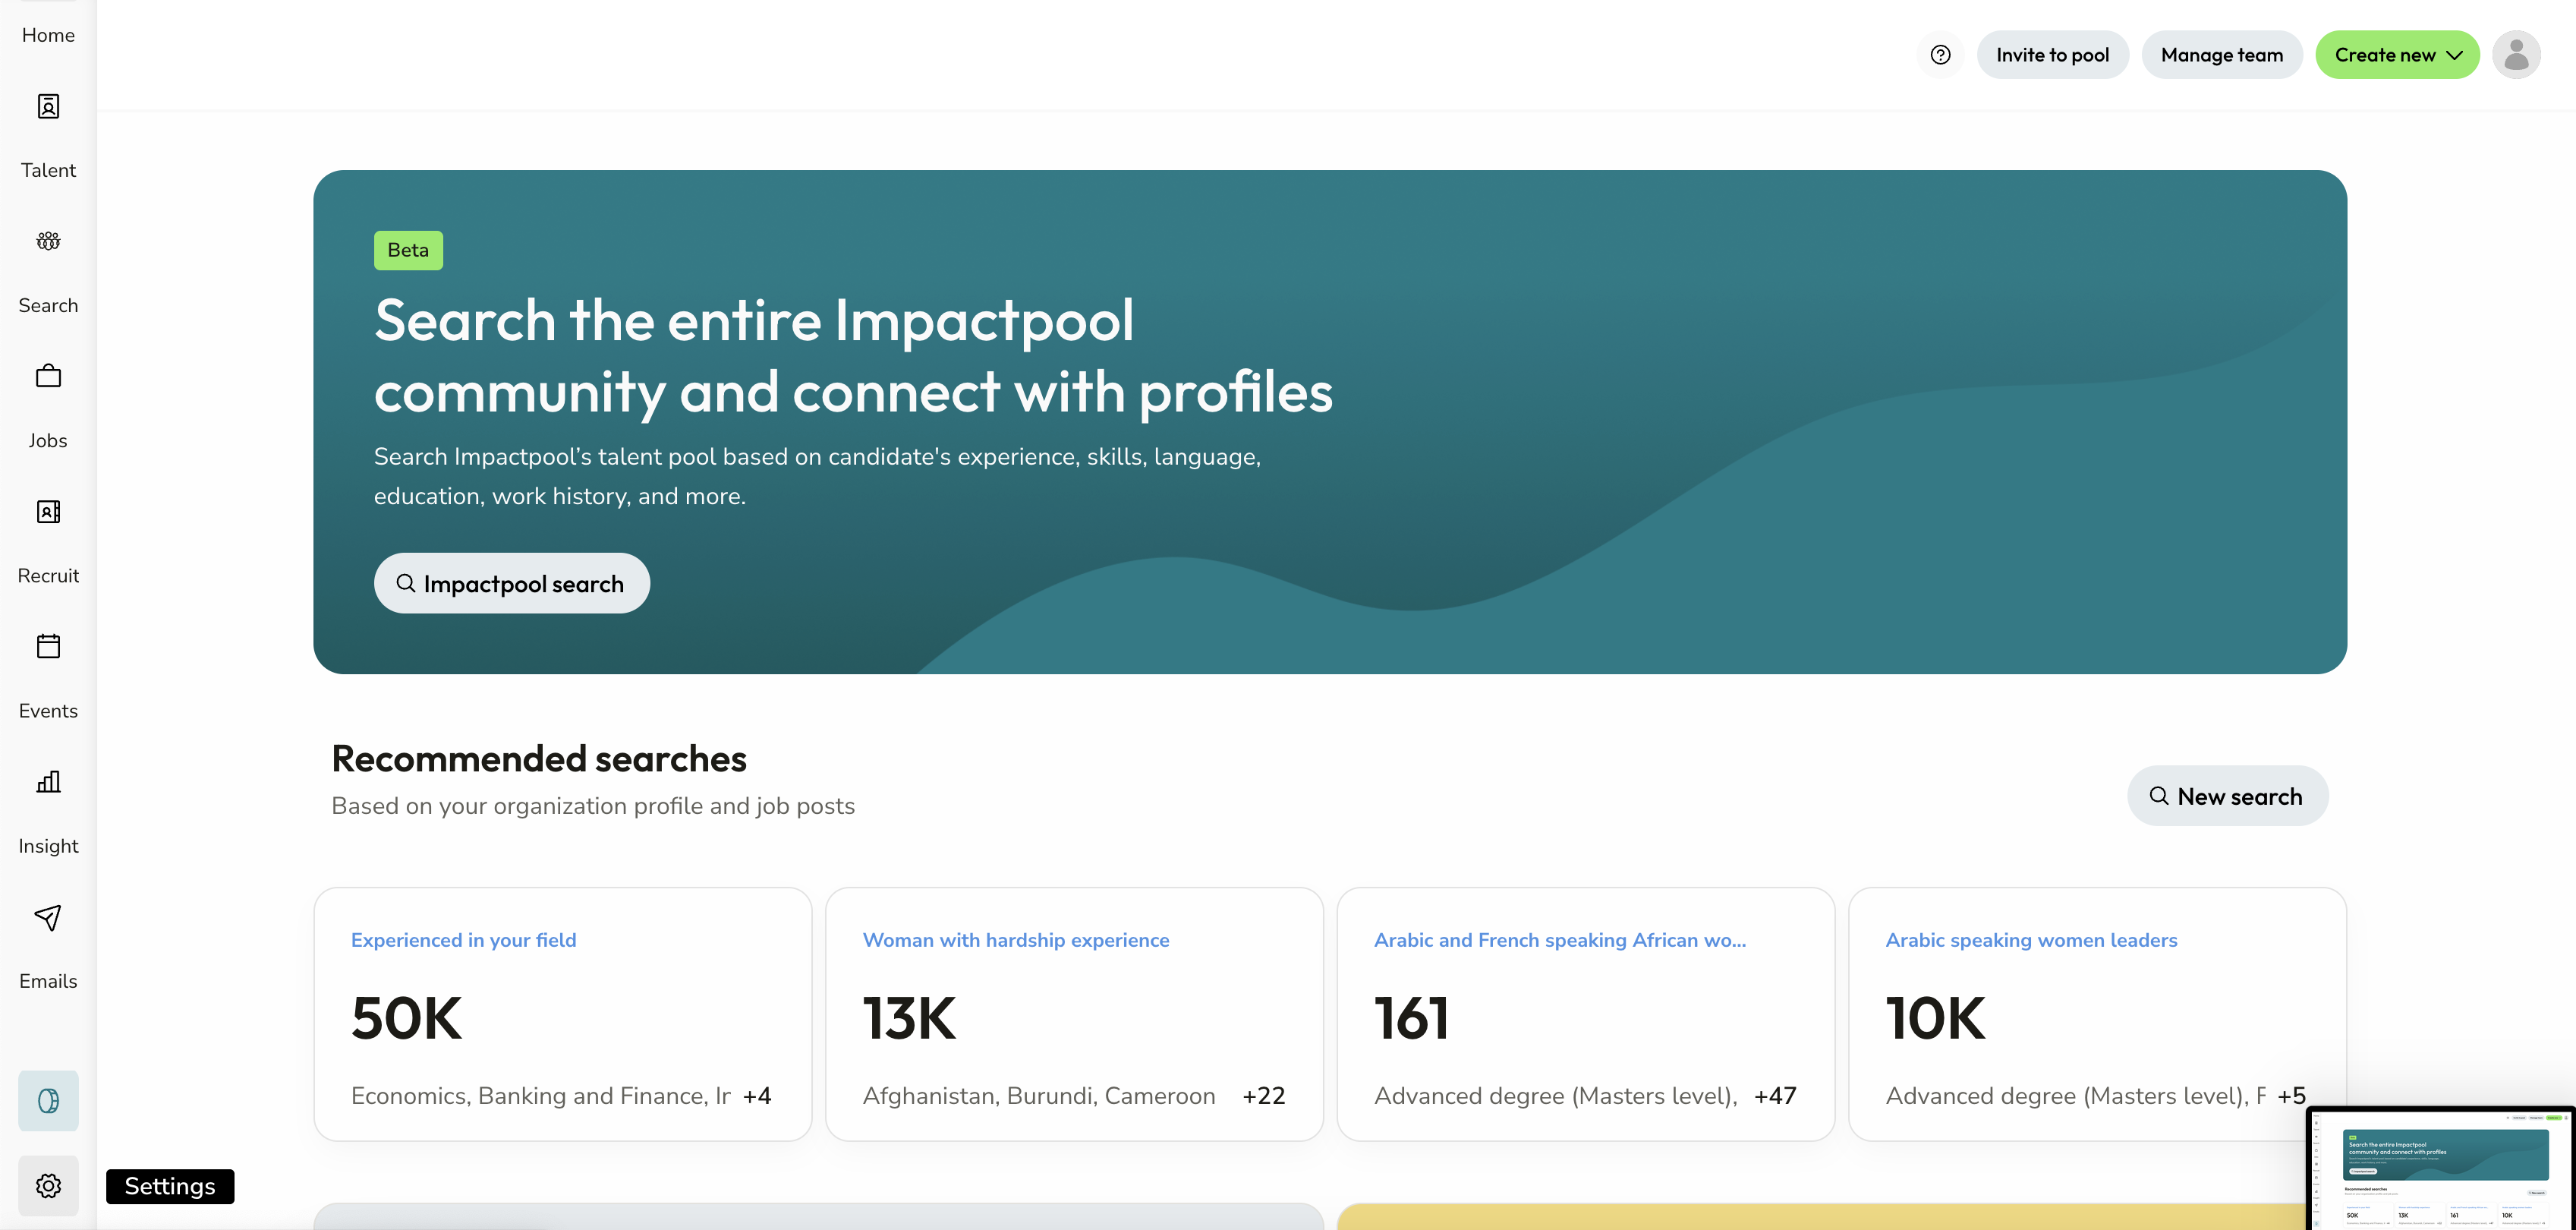
Task: Open the help question mark icon
Action: coord(1940,55)
